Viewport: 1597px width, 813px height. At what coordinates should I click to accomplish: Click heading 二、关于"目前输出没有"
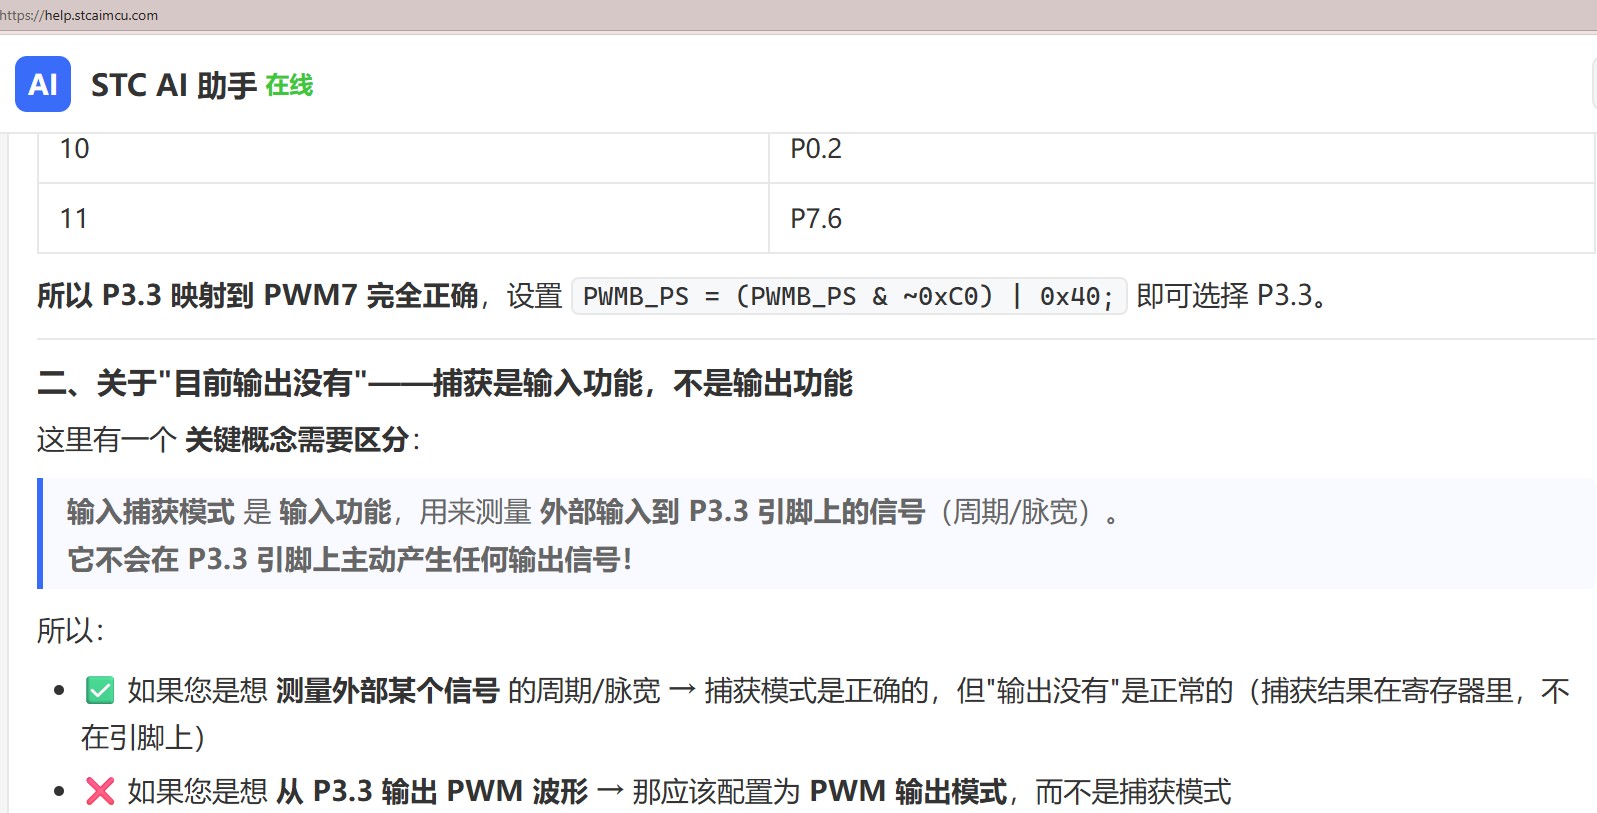pyautogui.click(x=445, y=383)
